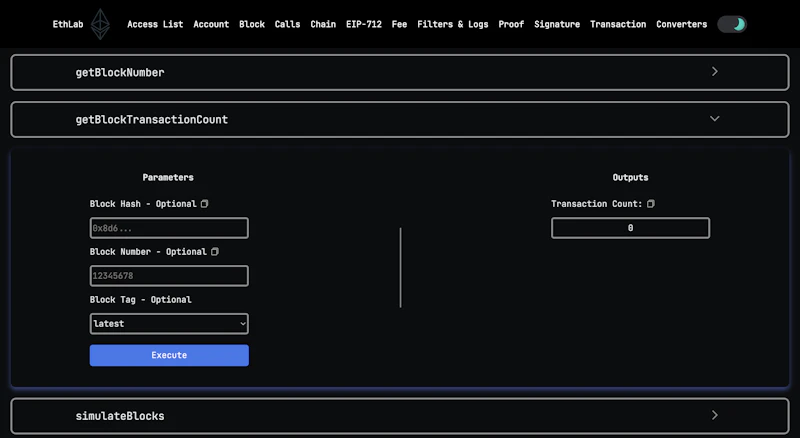800x438 pixels.
Task: Click the Parameters heading text
Action: coord(168,177)
